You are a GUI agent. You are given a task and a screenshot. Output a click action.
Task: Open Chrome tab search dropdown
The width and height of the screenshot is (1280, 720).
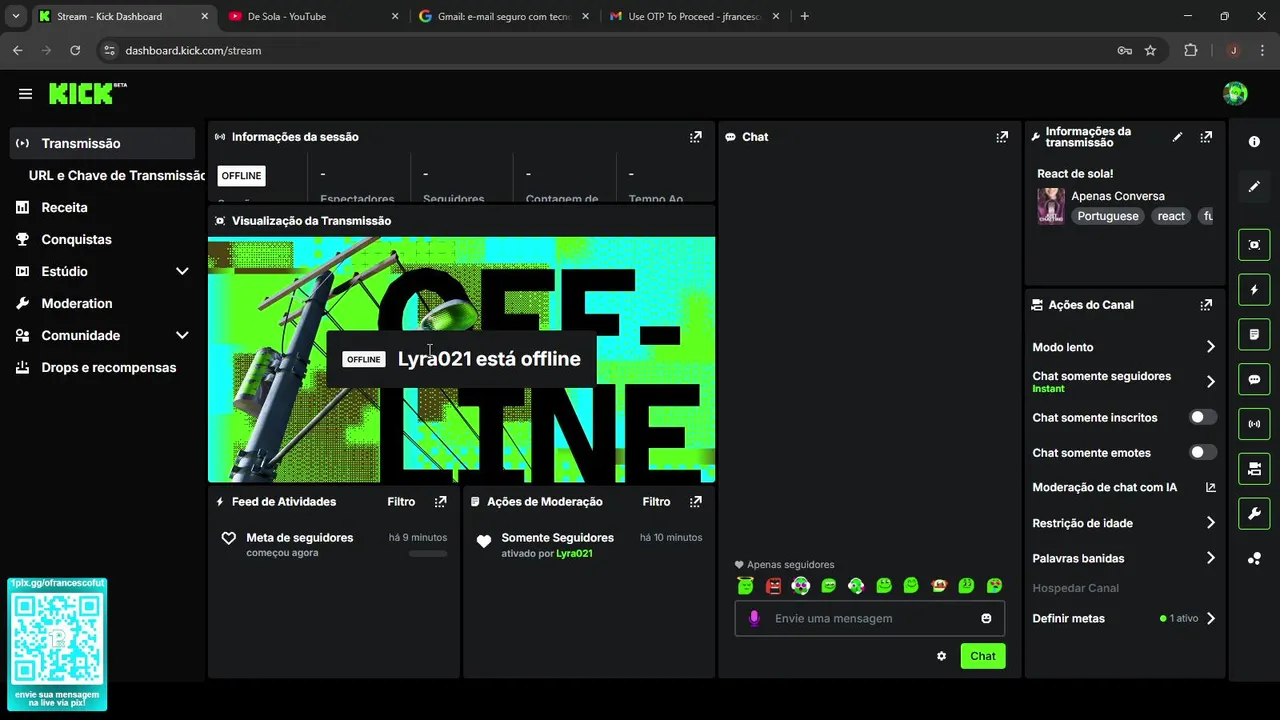16,16
